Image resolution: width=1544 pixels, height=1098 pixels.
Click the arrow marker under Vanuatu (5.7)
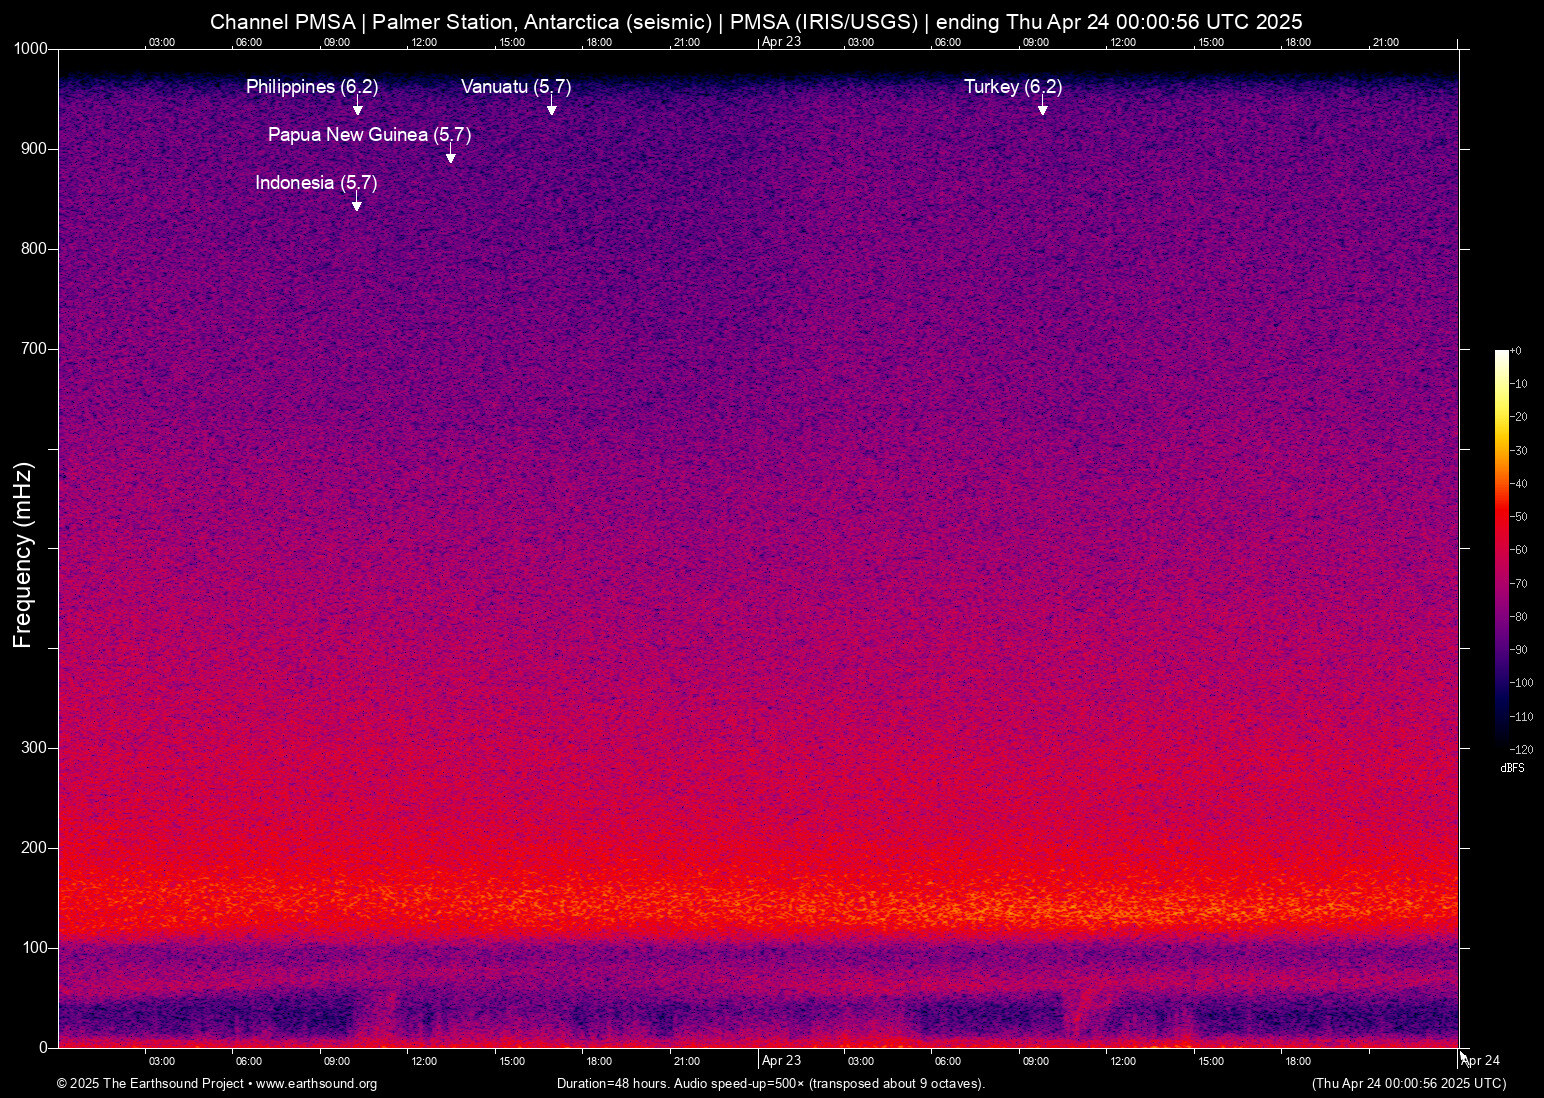(x=551, y=108)
